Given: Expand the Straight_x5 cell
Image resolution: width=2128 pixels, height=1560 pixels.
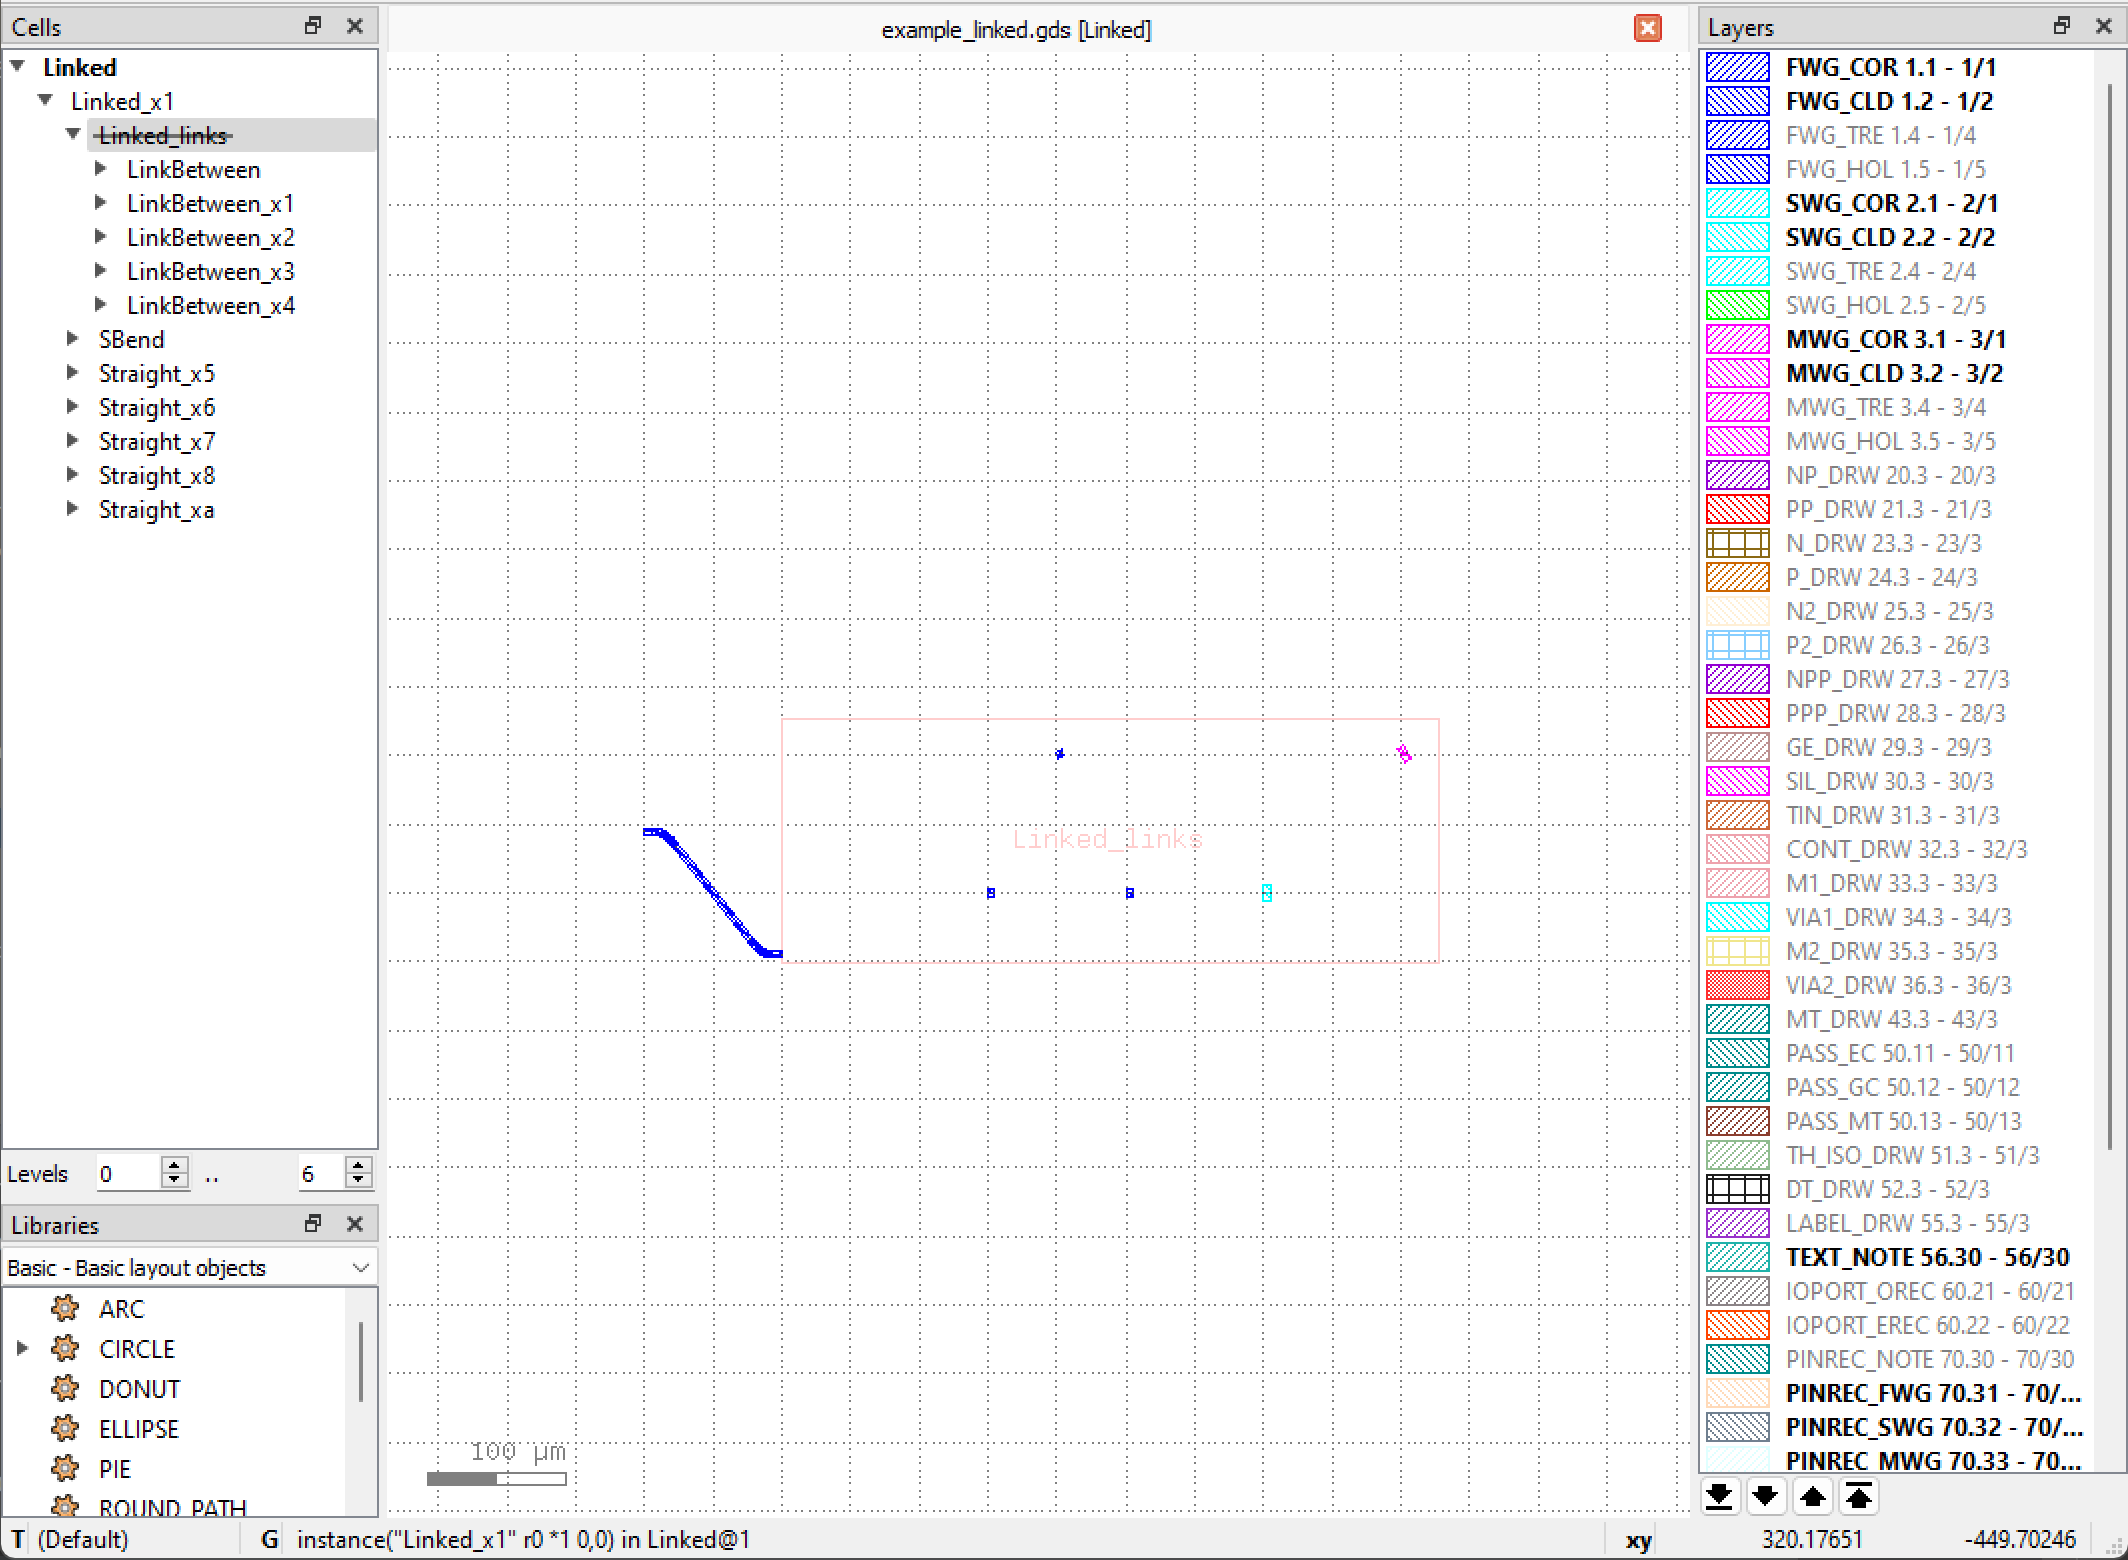Looking at the screenshot, I should [73, 373].
